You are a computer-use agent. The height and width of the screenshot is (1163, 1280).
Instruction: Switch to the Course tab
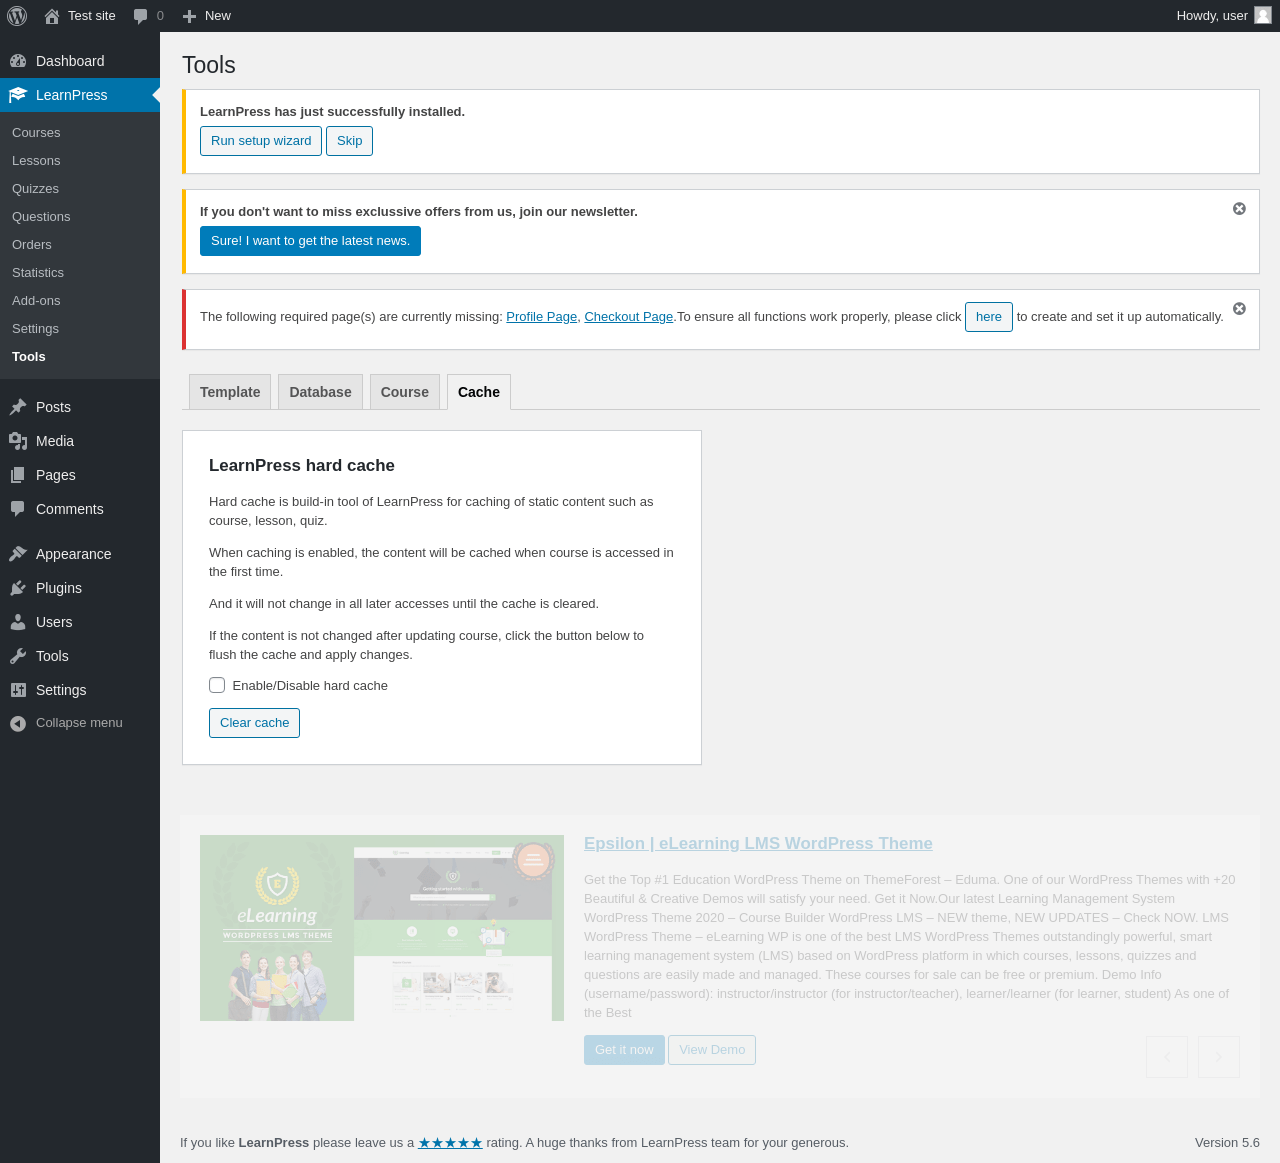(405, 392)
